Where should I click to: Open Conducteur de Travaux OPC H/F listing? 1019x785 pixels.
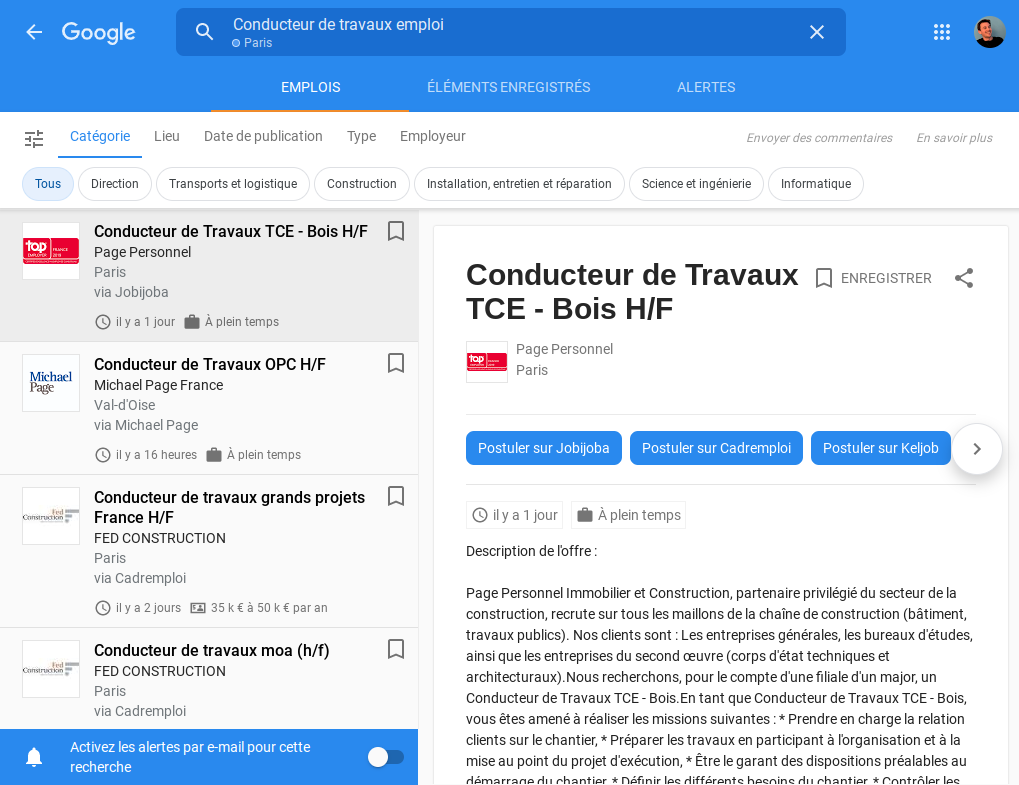210,365
